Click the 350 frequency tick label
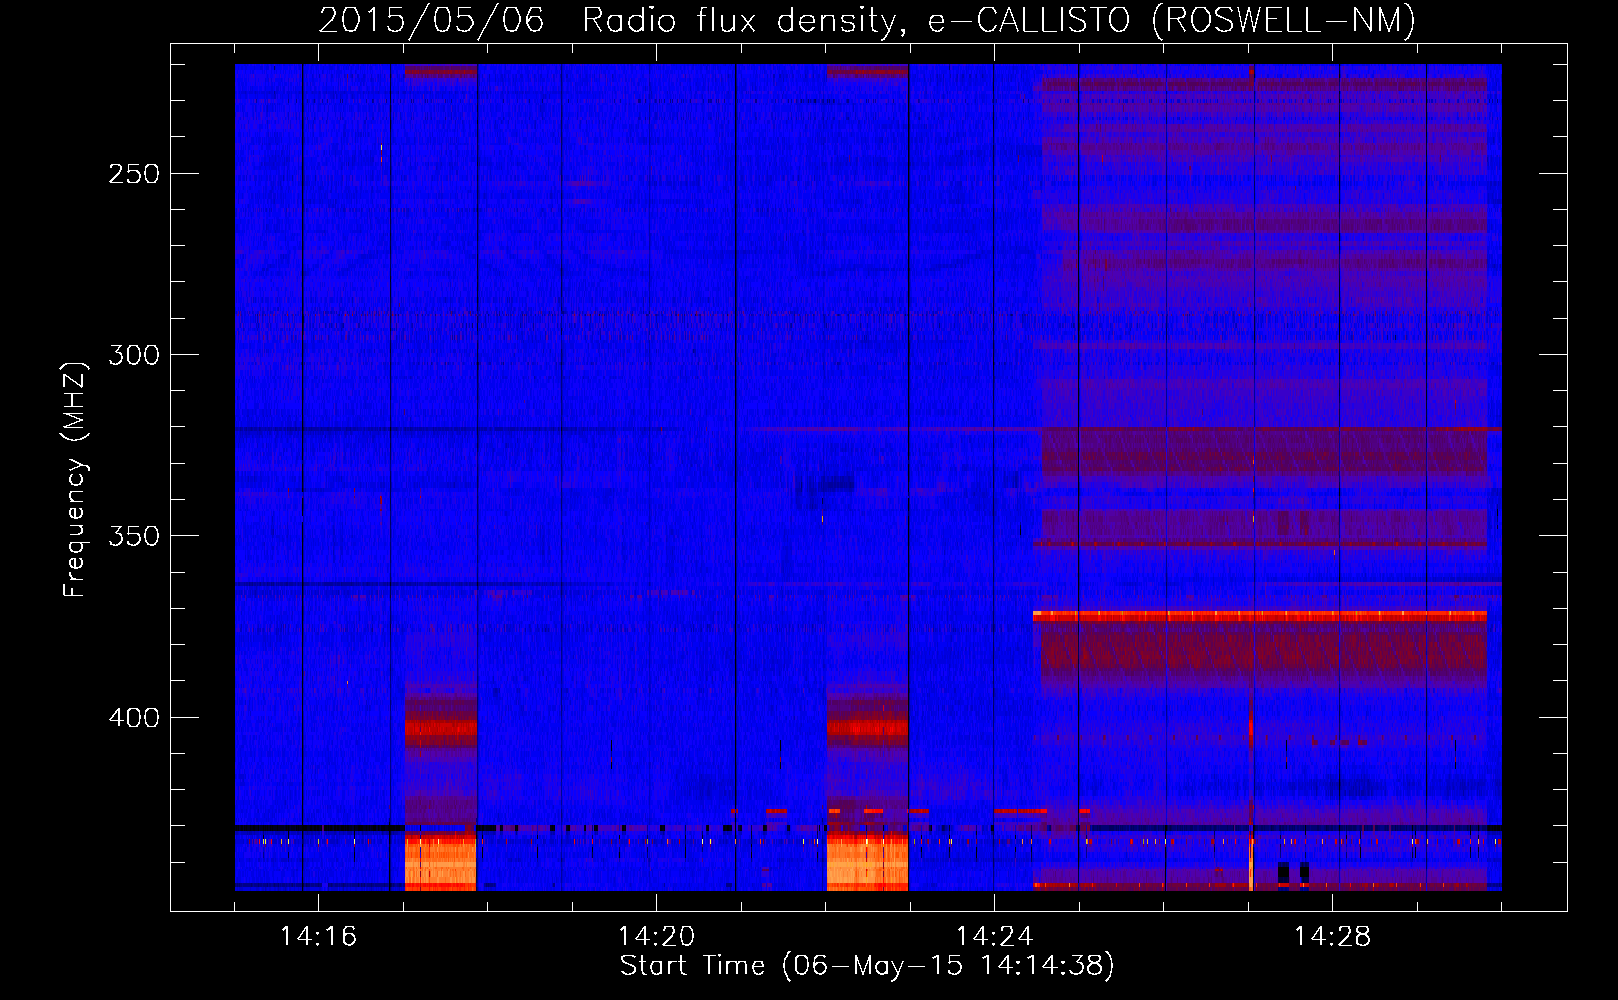 (x=134, y=536)
